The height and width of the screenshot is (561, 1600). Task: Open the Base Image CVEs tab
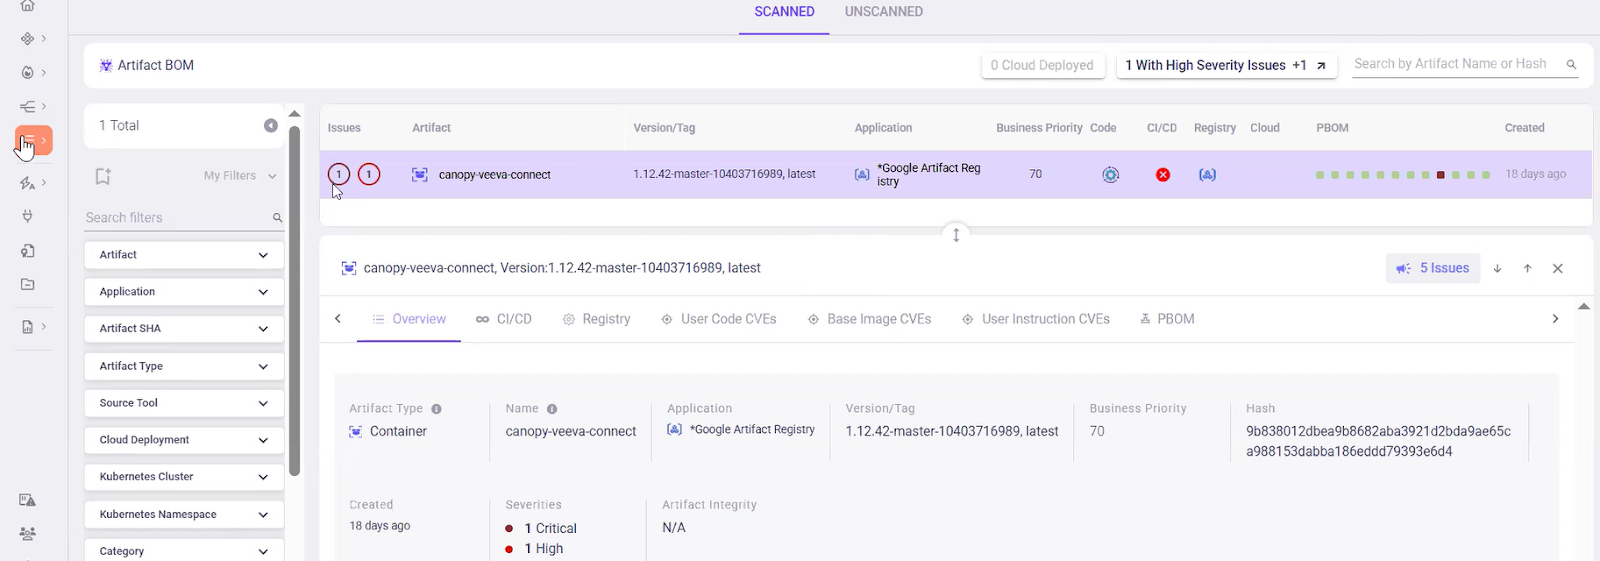pyautogui.click(x=869, y=319)
